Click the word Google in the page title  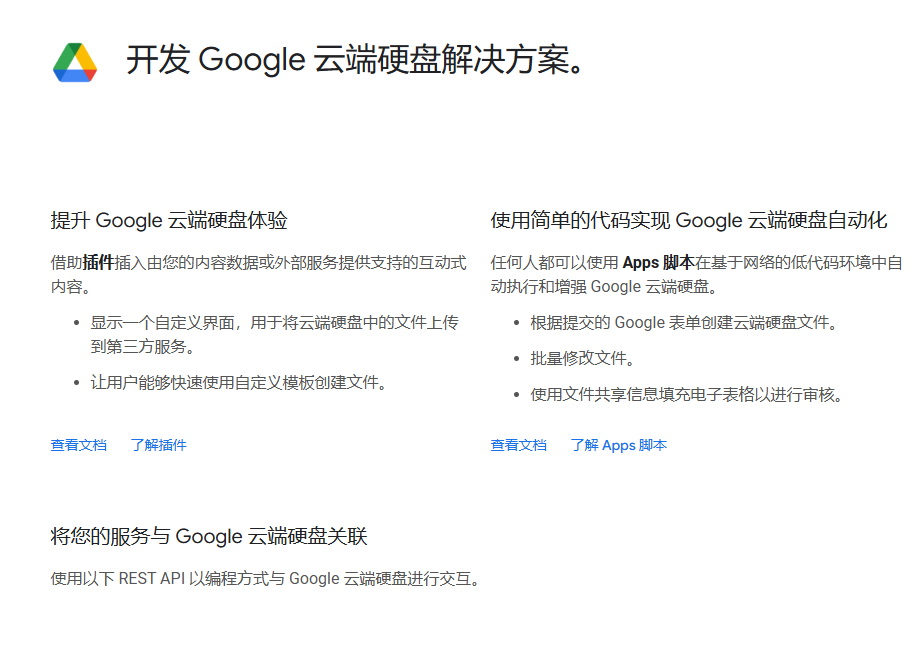click(x=252, y=60)
